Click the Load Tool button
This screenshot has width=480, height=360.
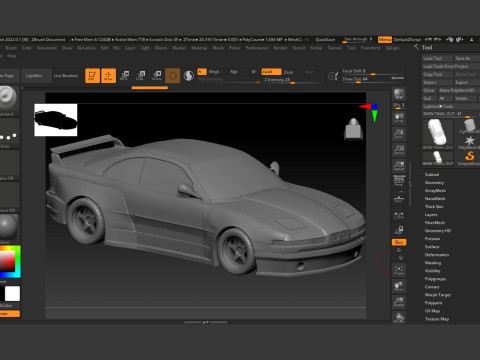[x=438, y=58]
